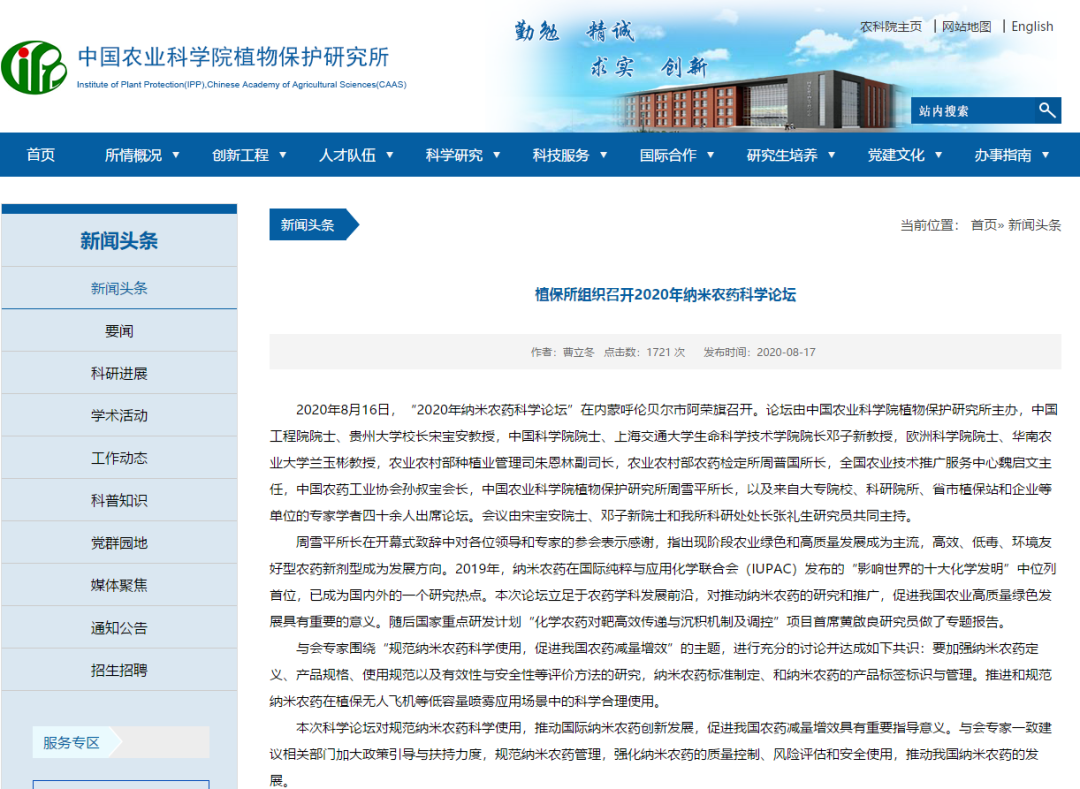
Task: Open the 国际合作 menu
Action: pyautogui.click(x=667, y=155)
